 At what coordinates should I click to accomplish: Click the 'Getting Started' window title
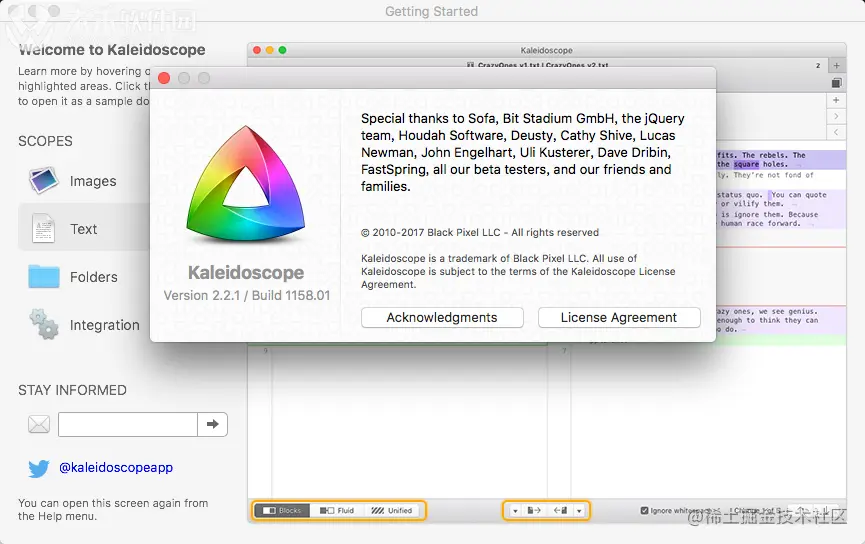[431, 12]
